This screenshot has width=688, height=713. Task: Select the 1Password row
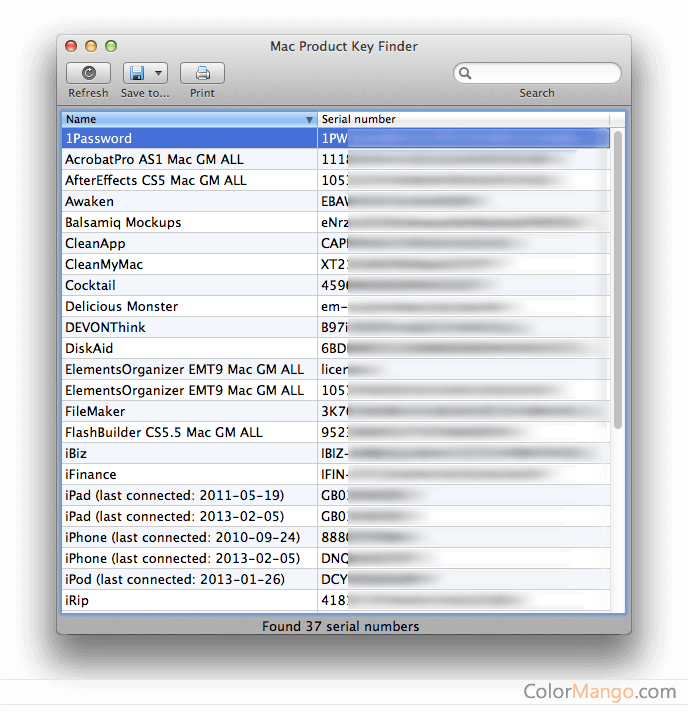click(x=98, y=139)
